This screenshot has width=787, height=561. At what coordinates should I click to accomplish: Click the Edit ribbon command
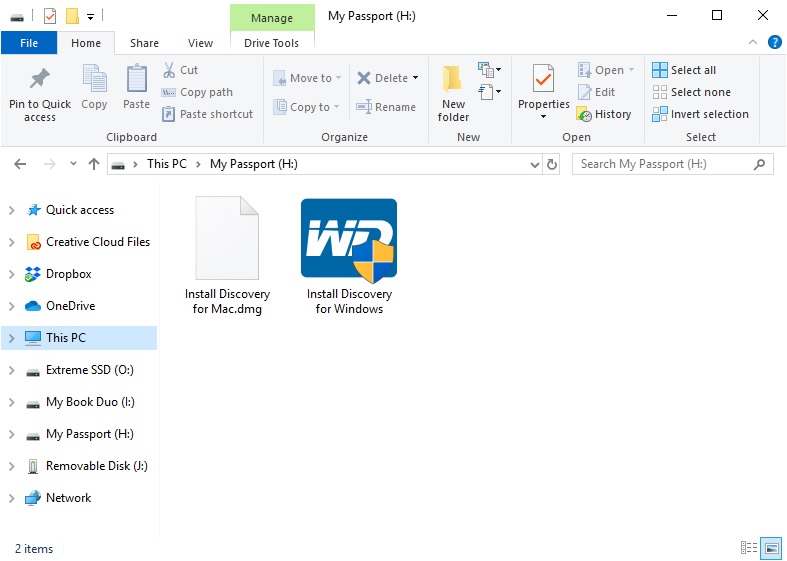tap(596, 92)
